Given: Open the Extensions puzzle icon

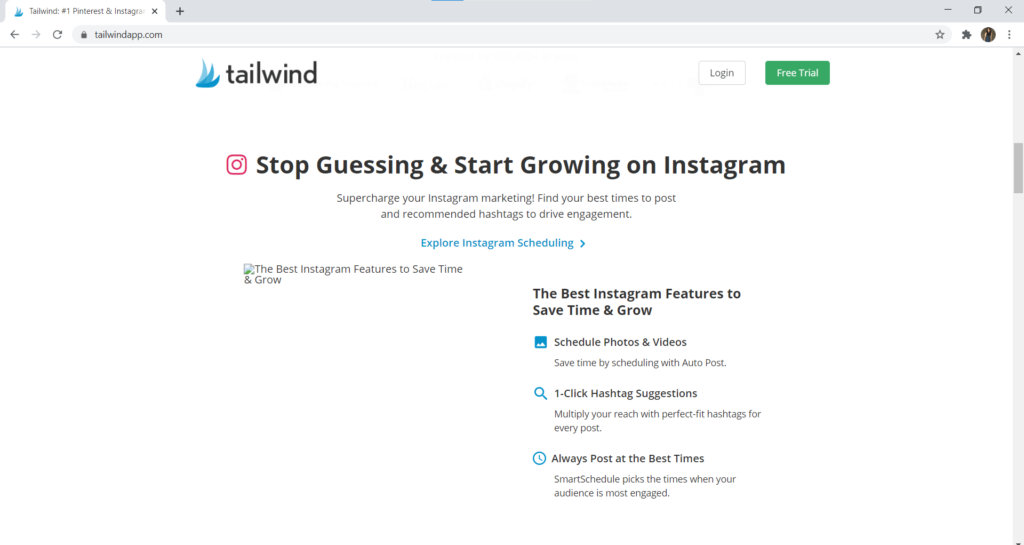Looking at the screenshot, I should [967, 35].
